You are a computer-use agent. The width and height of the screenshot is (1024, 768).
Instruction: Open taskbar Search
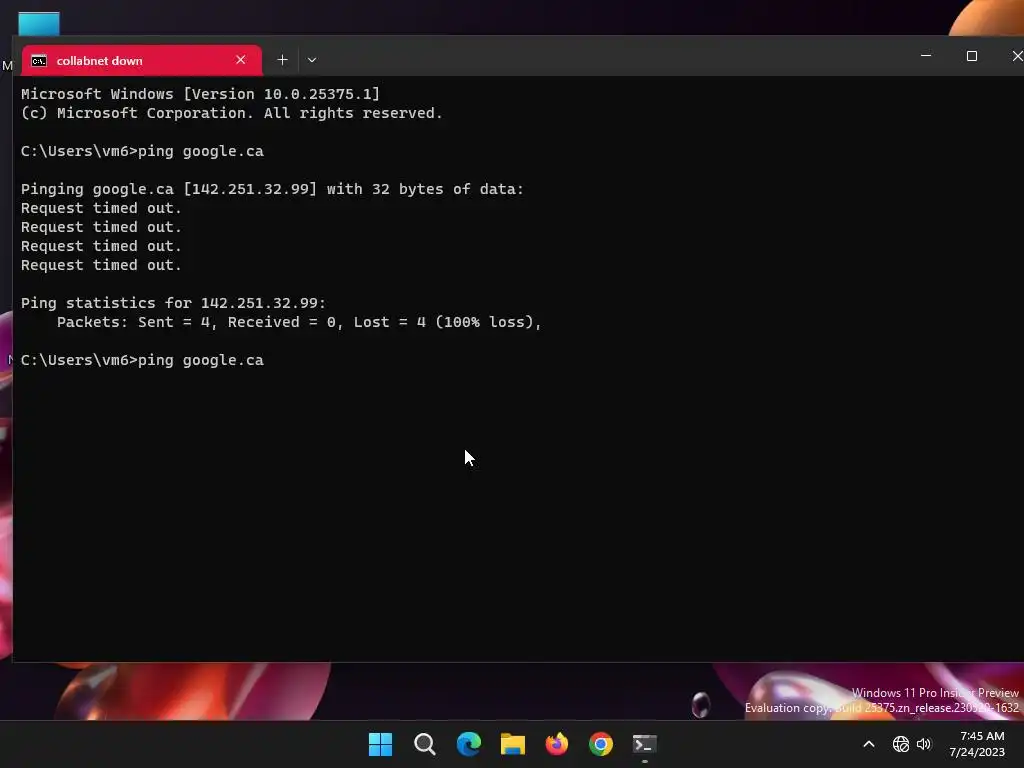(x=424, y=744)
